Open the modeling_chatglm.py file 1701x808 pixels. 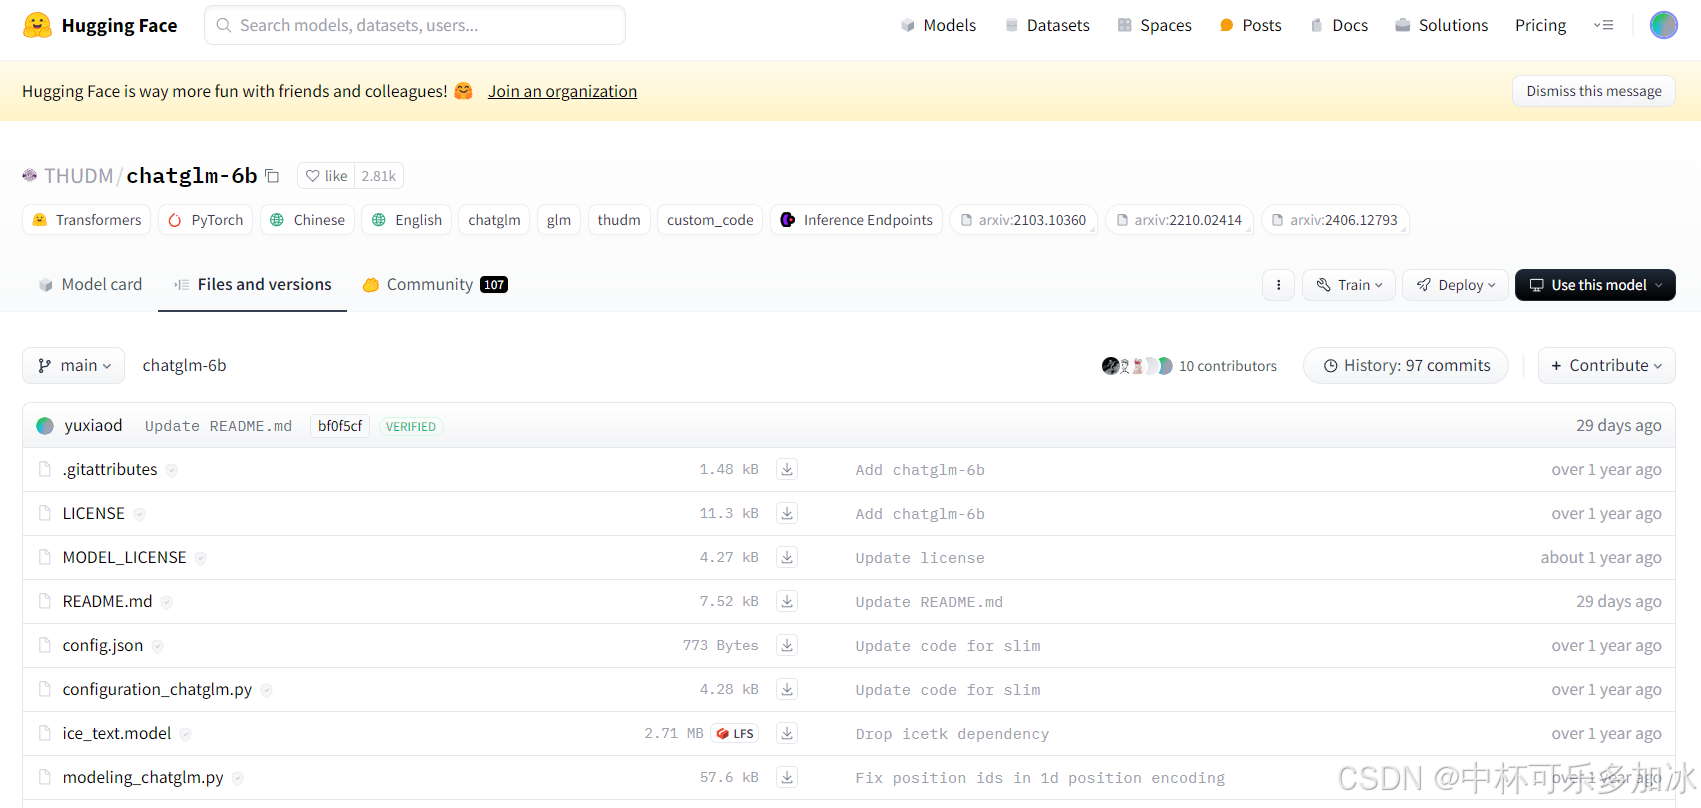[x=143, y=777]
